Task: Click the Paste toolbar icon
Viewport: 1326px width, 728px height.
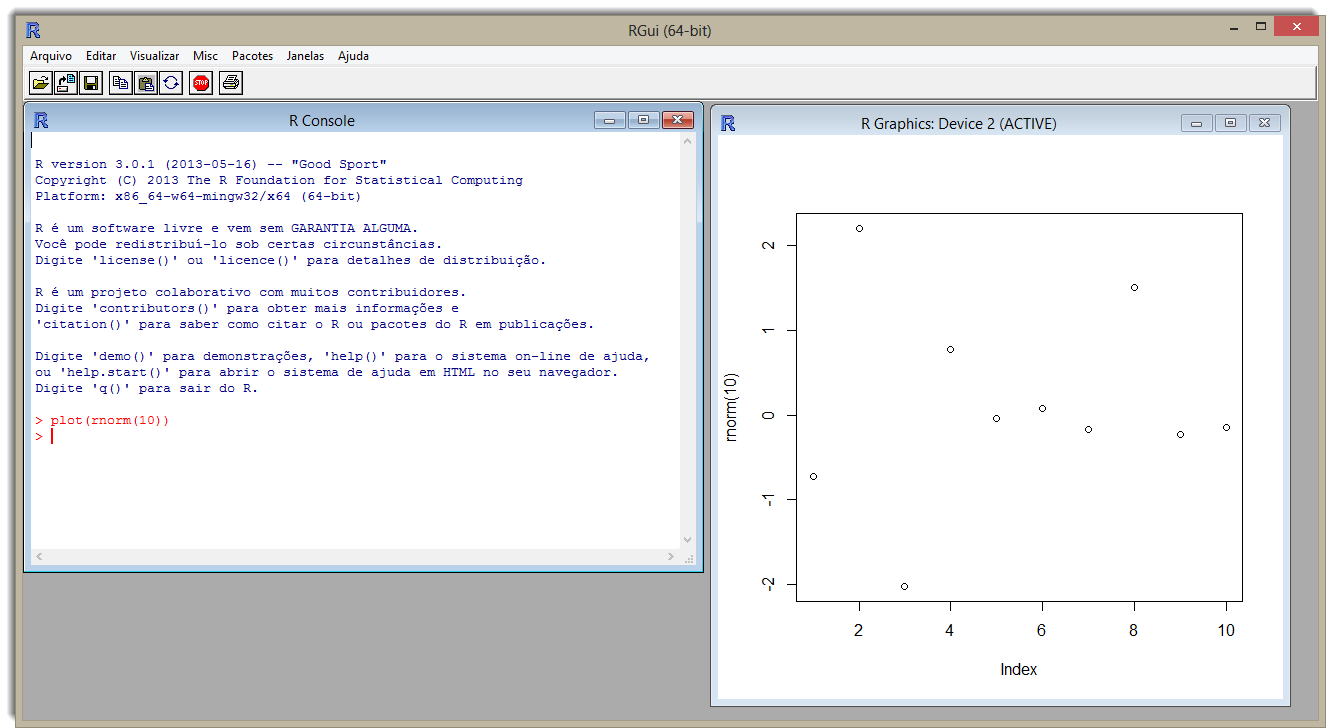Action: [146, 83]
